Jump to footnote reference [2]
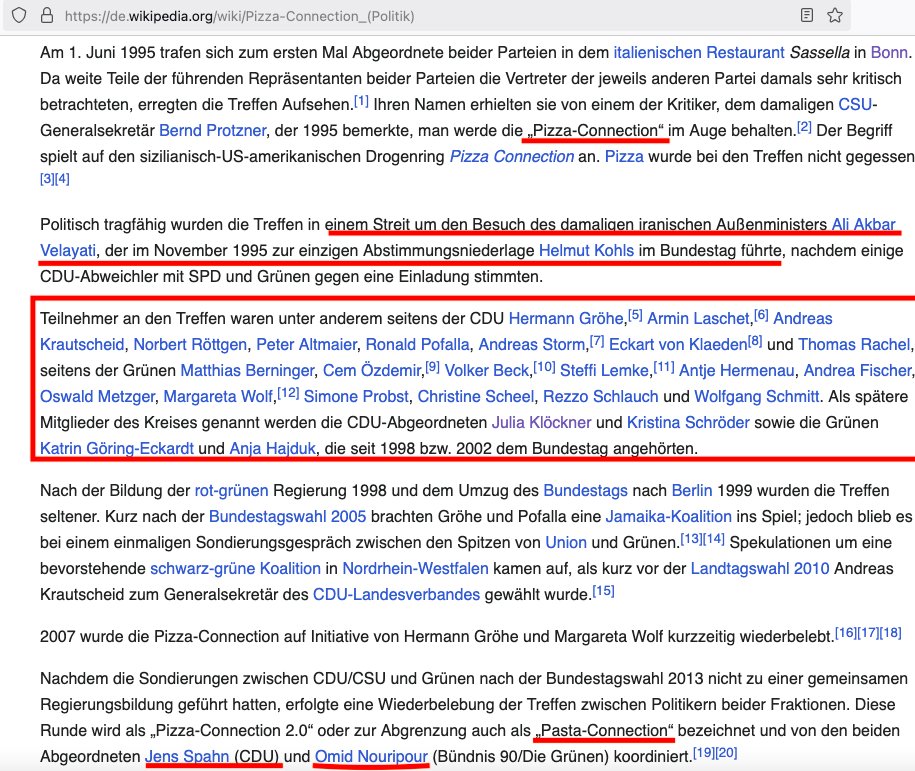This screenshot has height=771, width=915. coord(804,127)
